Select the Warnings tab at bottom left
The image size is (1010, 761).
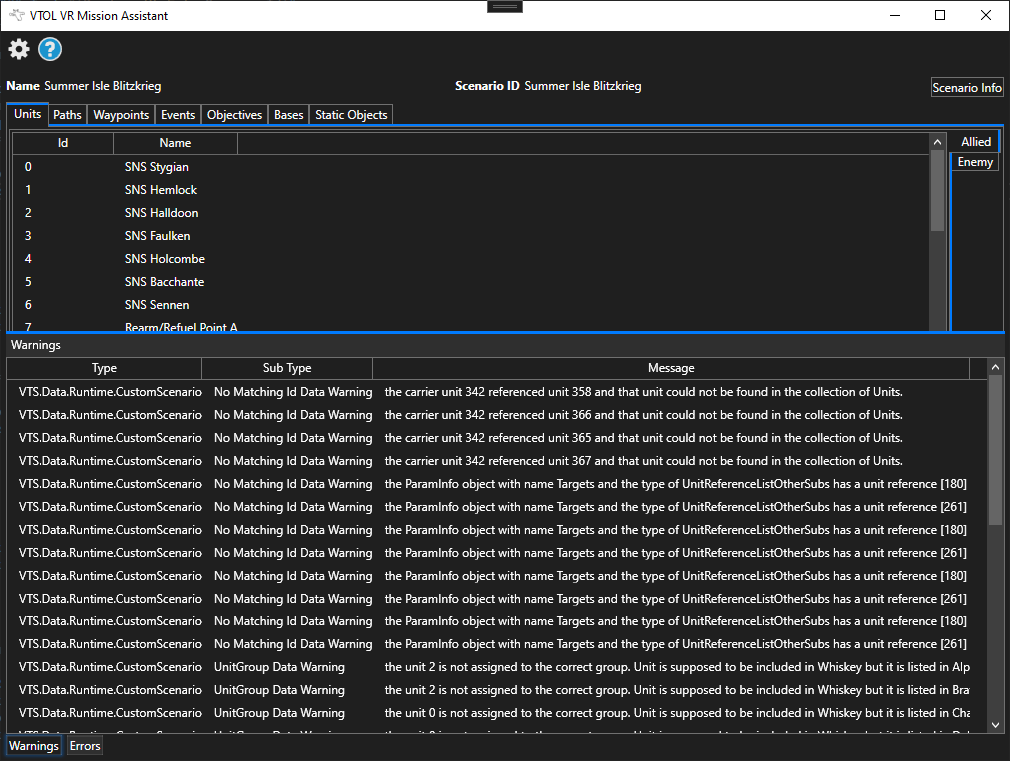click(33, 745)
